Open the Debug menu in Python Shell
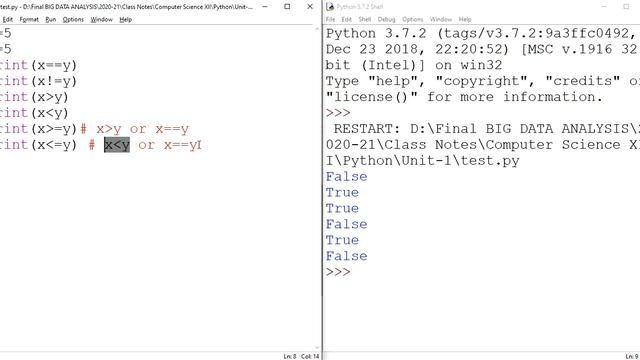Image resolution: width=640 pixels, height=360 pixels. 386,19
